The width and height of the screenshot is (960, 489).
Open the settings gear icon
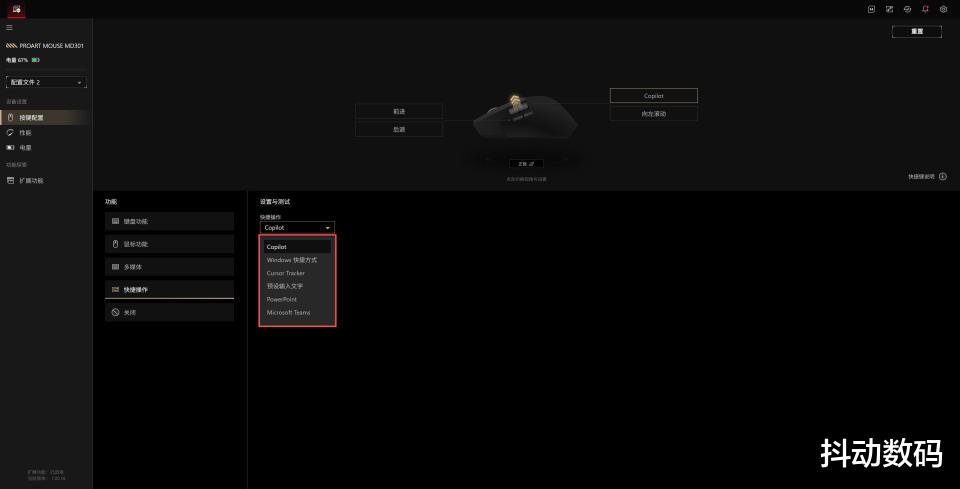click(943, 9)
